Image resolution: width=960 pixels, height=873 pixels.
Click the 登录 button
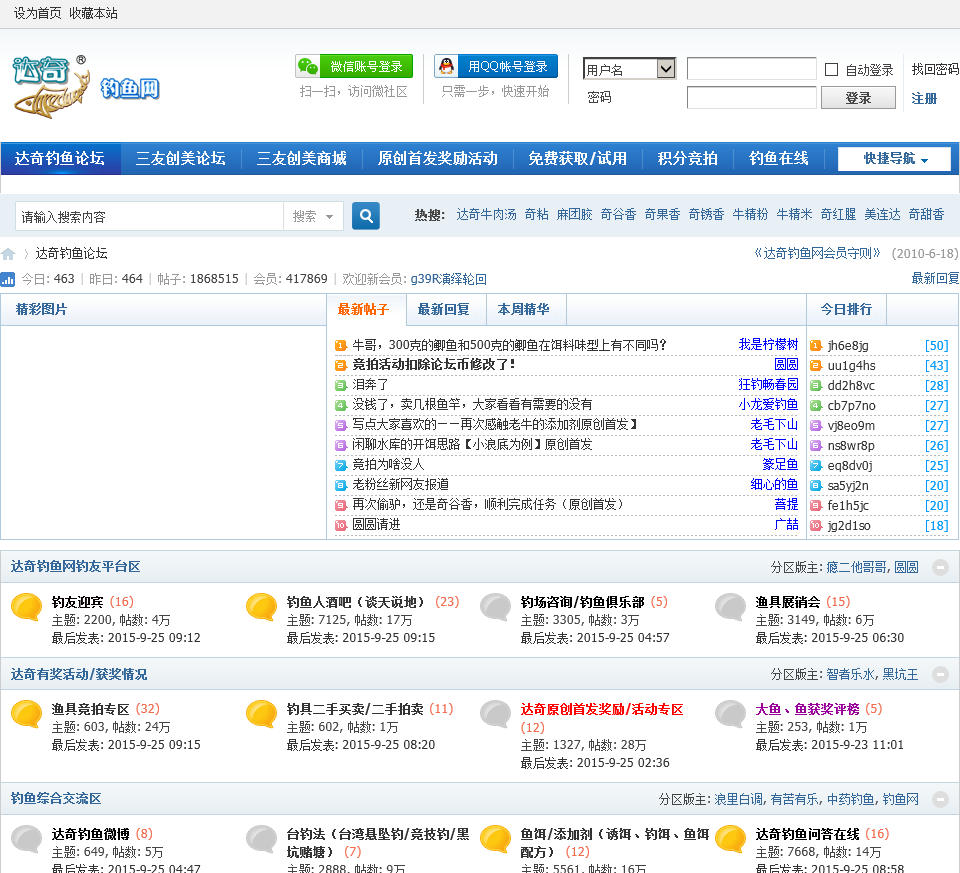tap(858, 98)
